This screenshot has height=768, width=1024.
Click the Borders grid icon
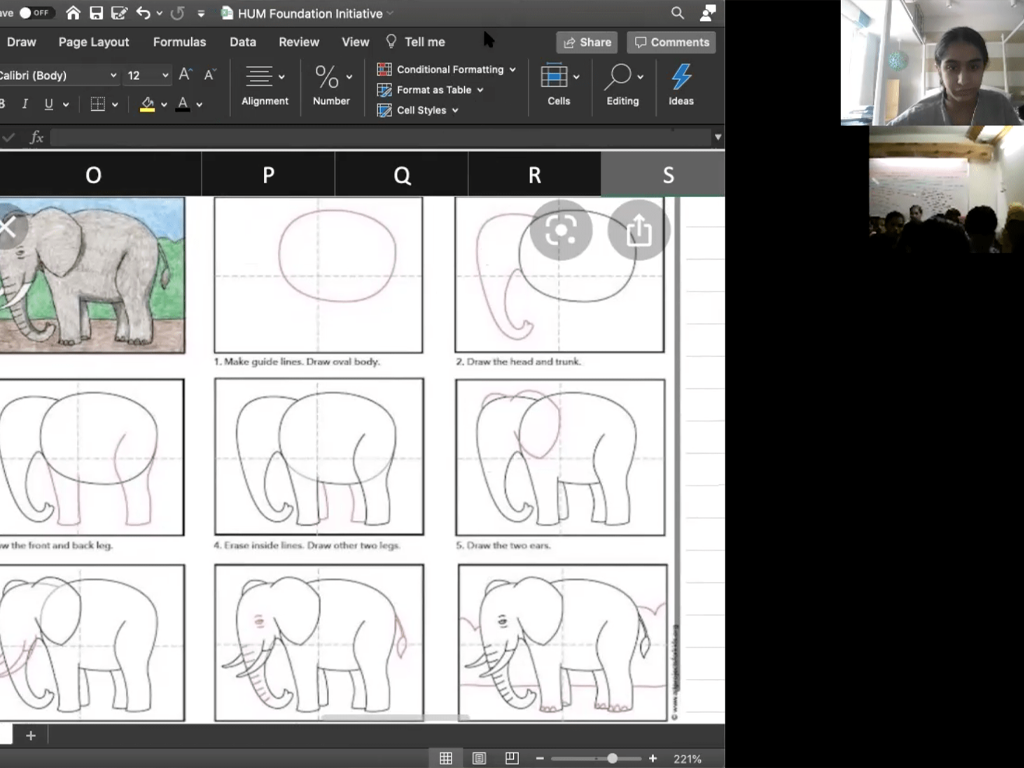97,104
